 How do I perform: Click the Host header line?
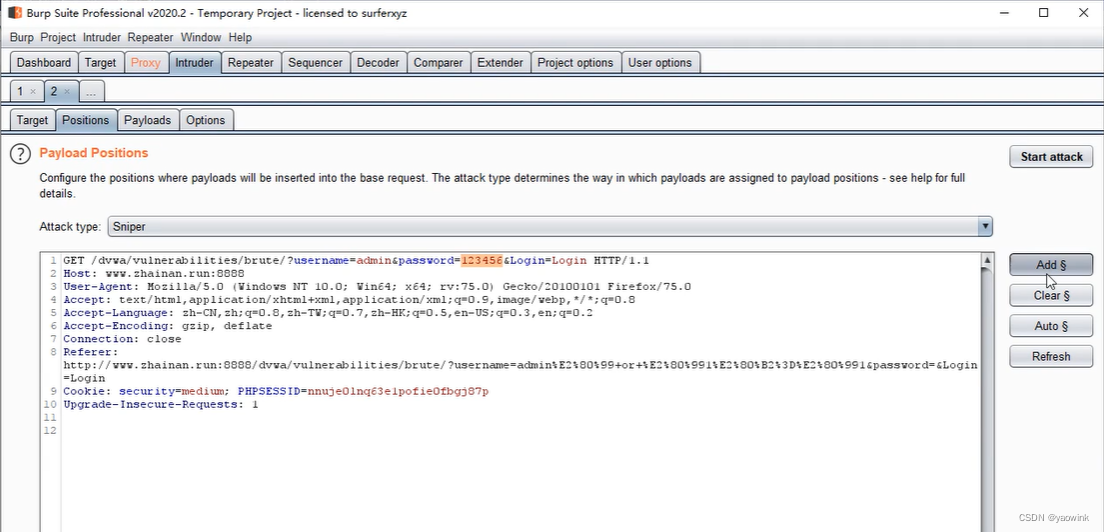coord(153,273)
